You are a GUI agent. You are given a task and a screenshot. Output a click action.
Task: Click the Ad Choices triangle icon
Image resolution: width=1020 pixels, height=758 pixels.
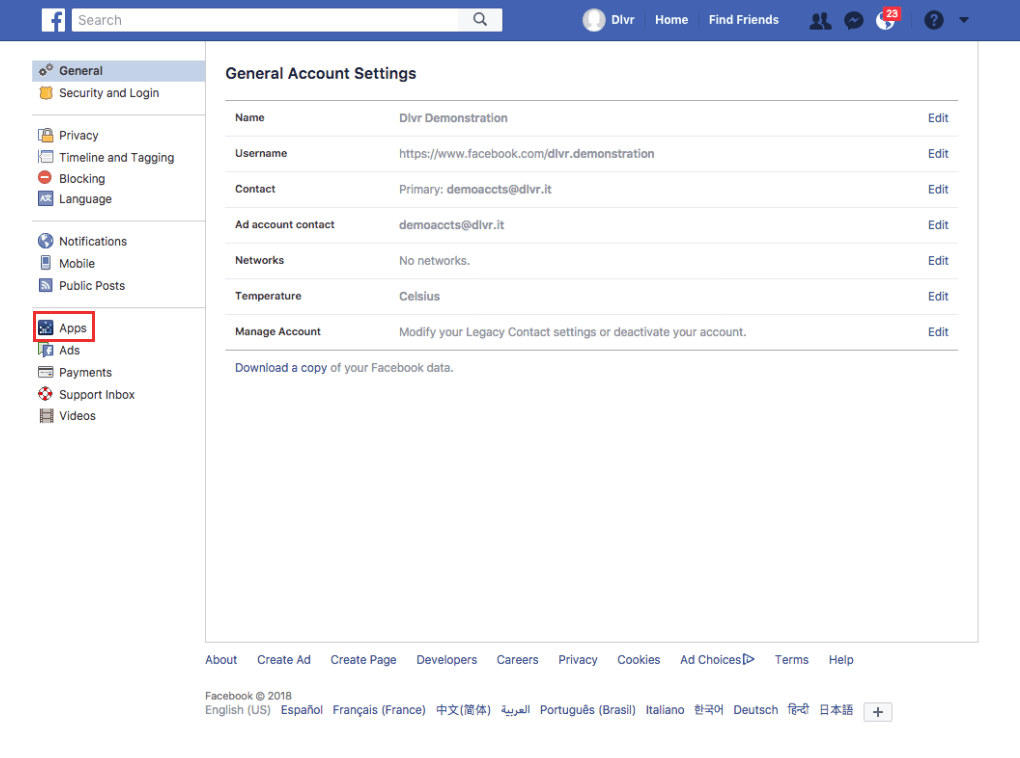749,659
